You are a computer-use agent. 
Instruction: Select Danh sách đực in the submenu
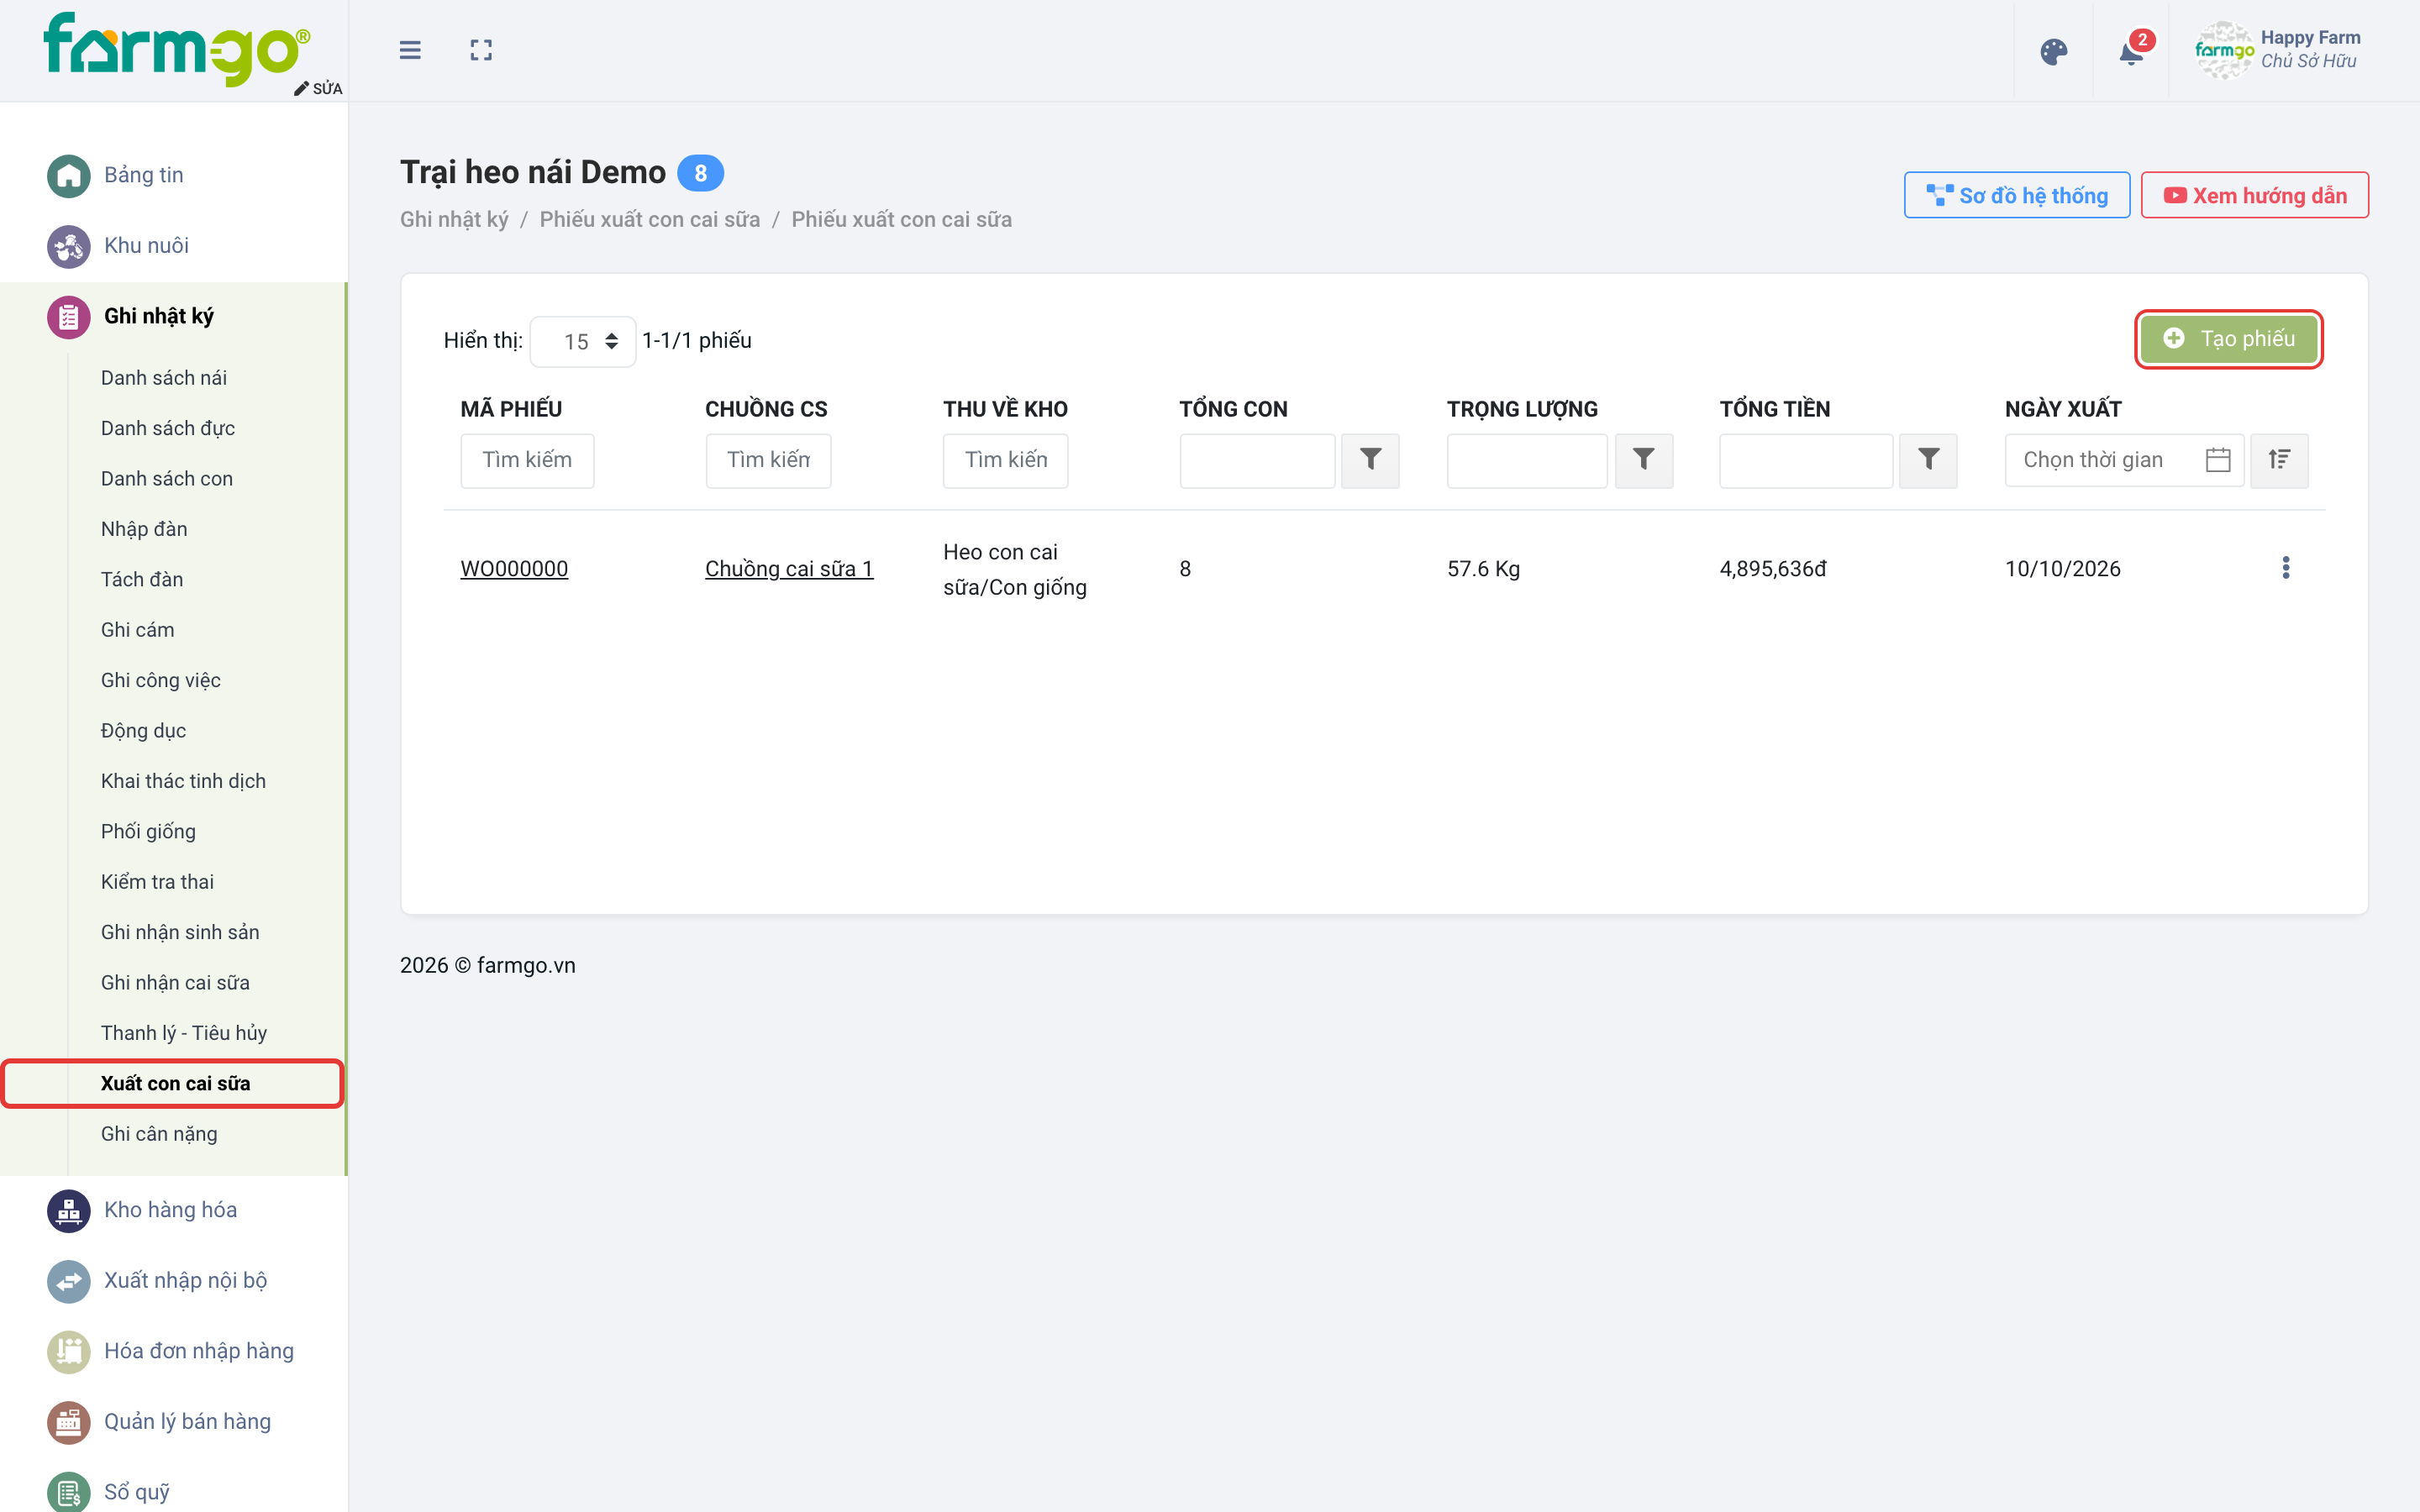[x=168, y=428]
